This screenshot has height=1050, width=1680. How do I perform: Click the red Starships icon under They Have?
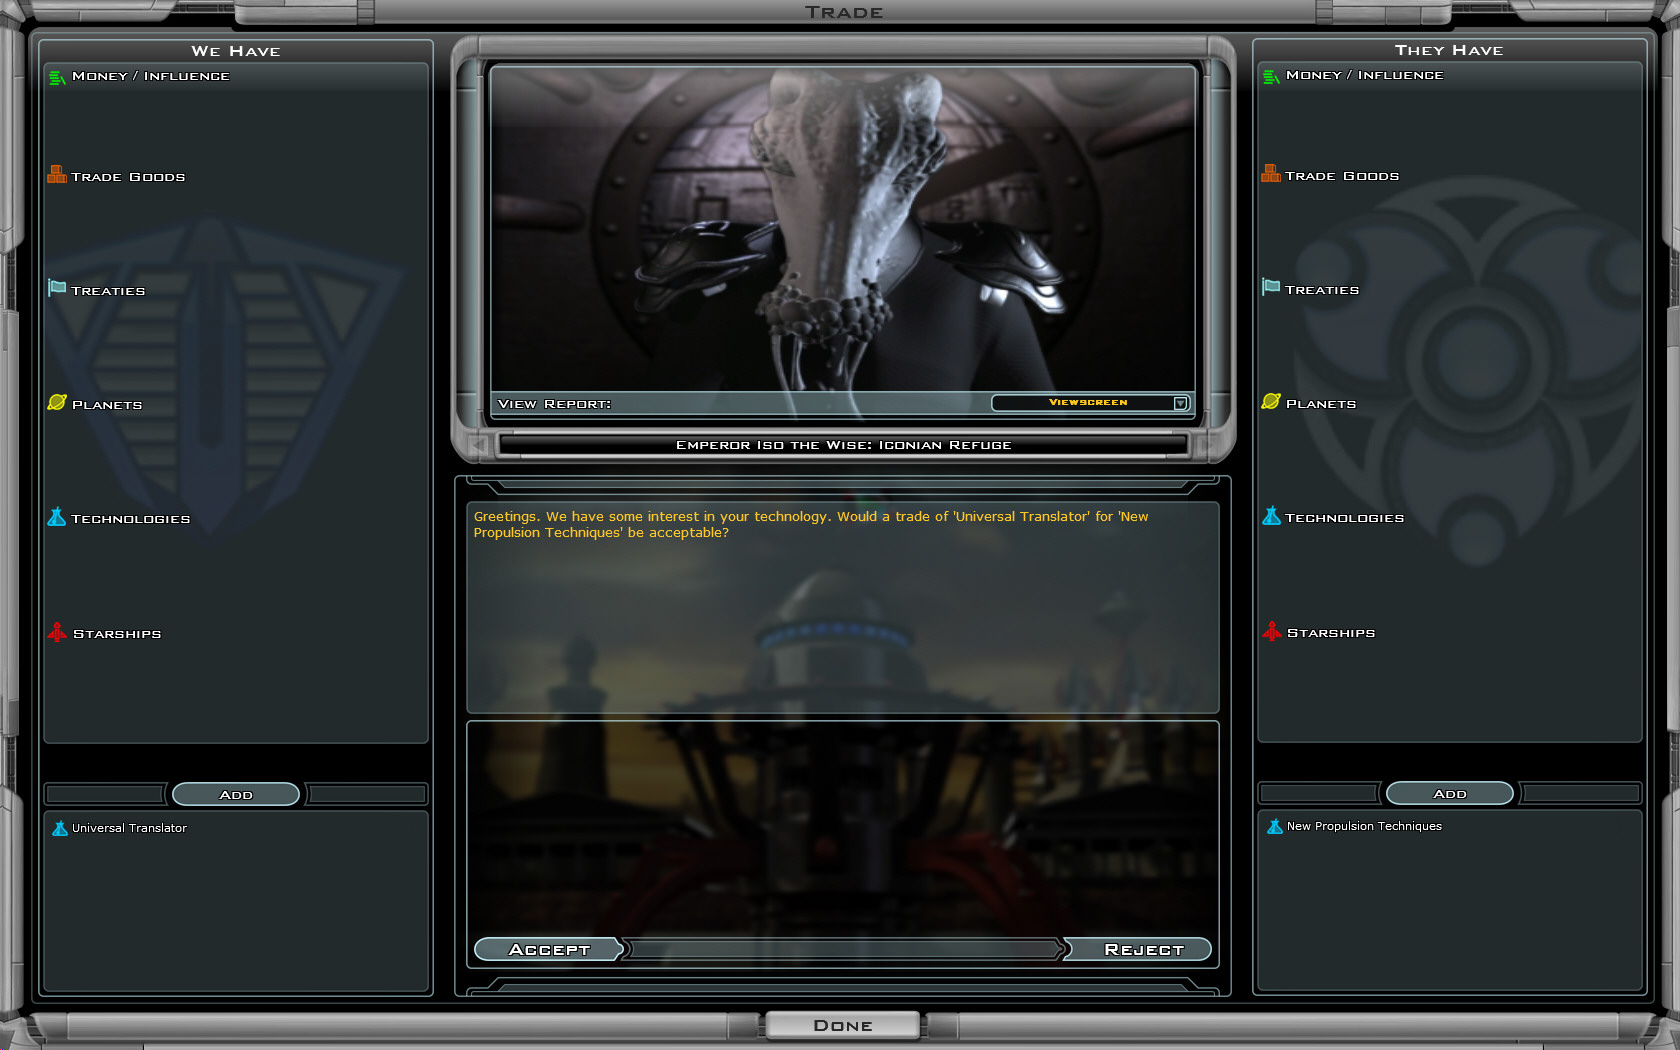pyautogui.click(x=1271, y=632)
